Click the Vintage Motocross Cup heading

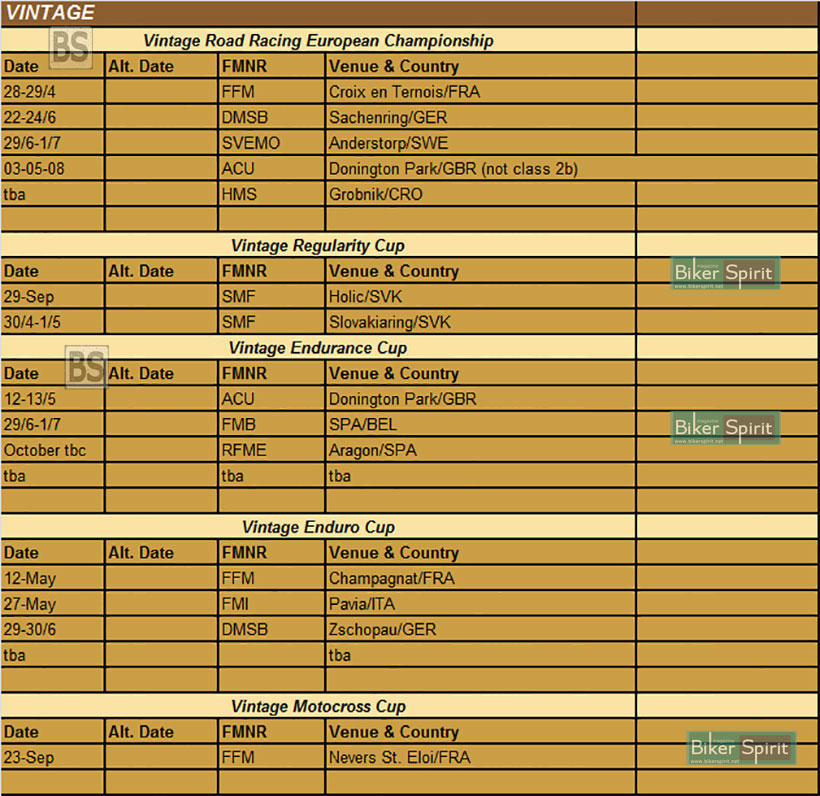[318, 706]
